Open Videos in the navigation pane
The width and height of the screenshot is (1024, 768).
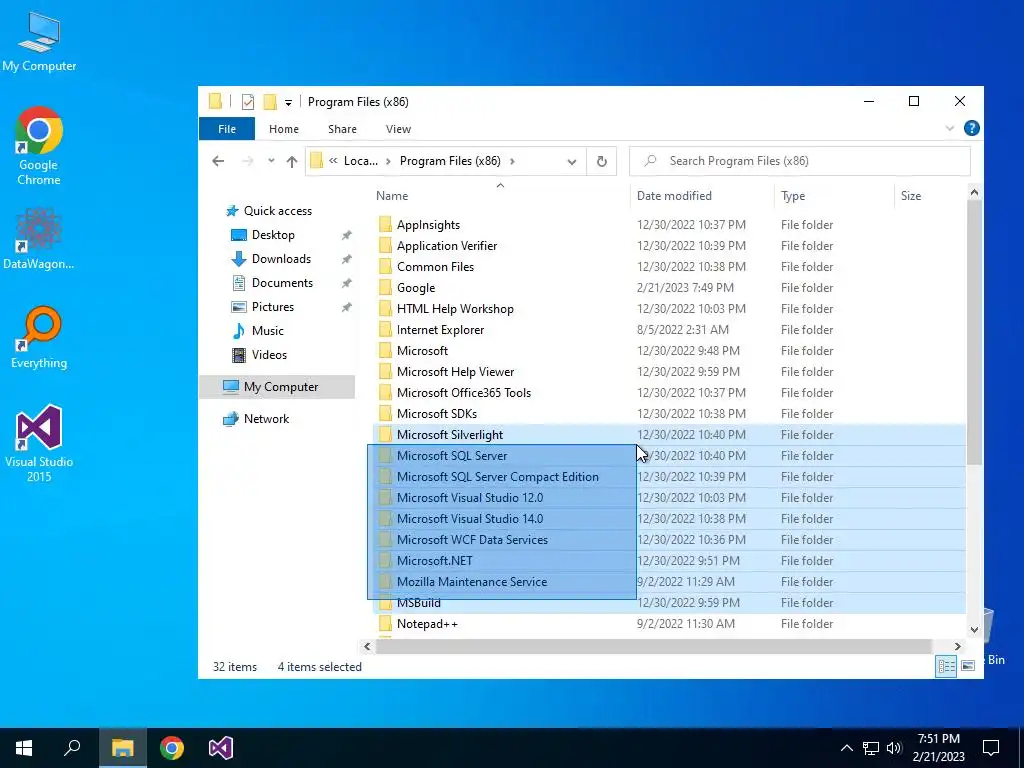click(x=269, y=355)
